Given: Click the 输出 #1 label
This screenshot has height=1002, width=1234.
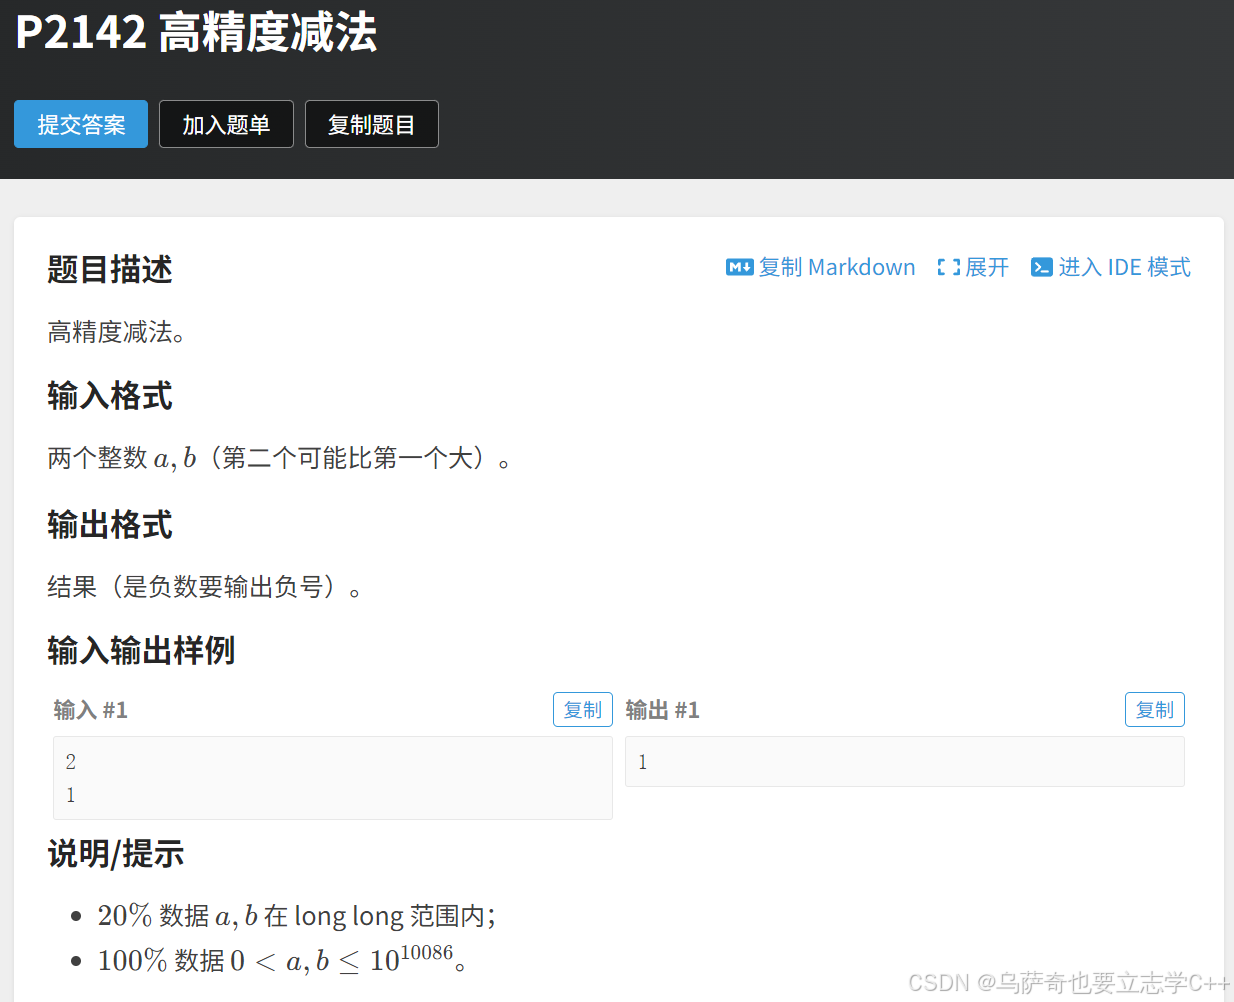Looking at the screenshot, I should pyautogui.click(x=662, y=710).
